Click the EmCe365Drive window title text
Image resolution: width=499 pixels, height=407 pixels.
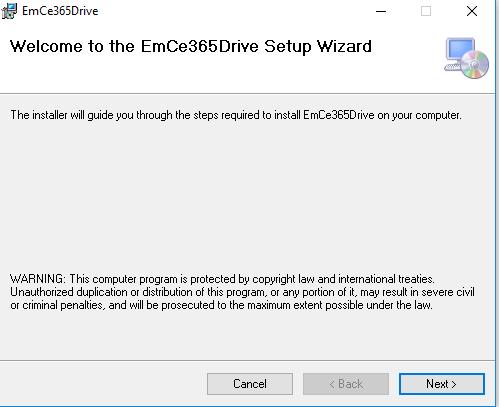click(x=60, y=11)
